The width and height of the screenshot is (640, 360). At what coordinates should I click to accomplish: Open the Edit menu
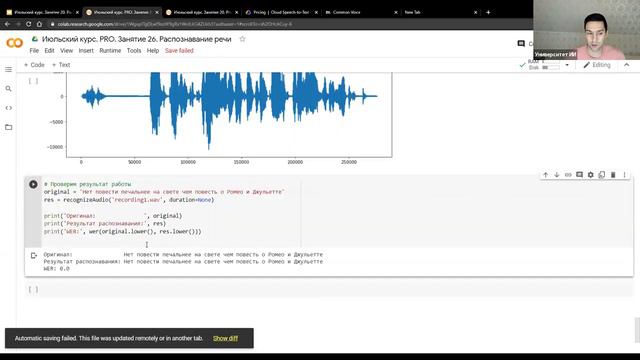pyautogui.click(x=49, y=51)
